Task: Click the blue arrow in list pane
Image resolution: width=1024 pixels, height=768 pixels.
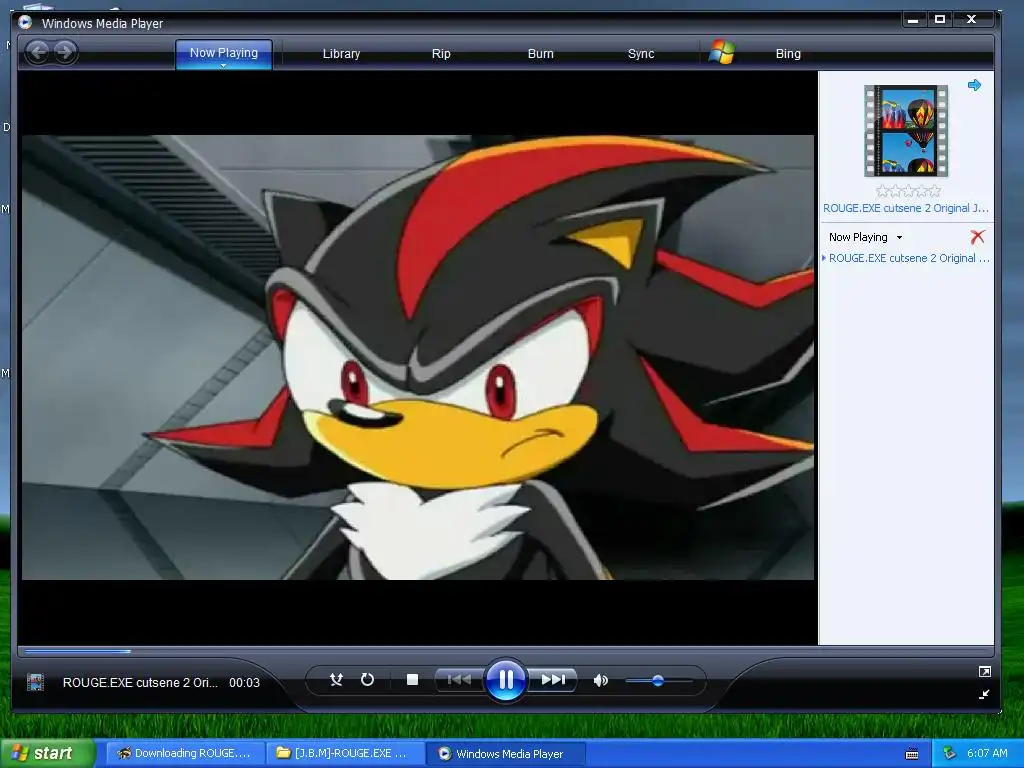Action: [x=974, y=85]
